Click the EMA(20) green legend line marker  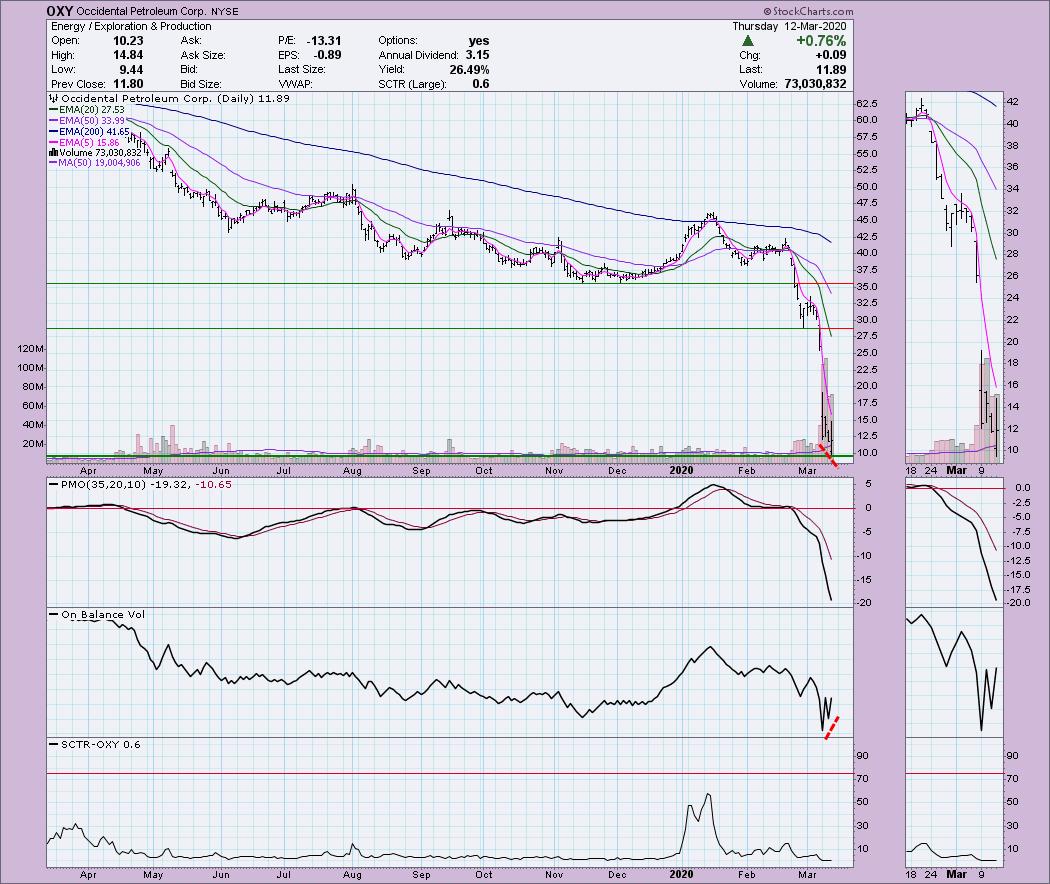click(x=54, y=110)
